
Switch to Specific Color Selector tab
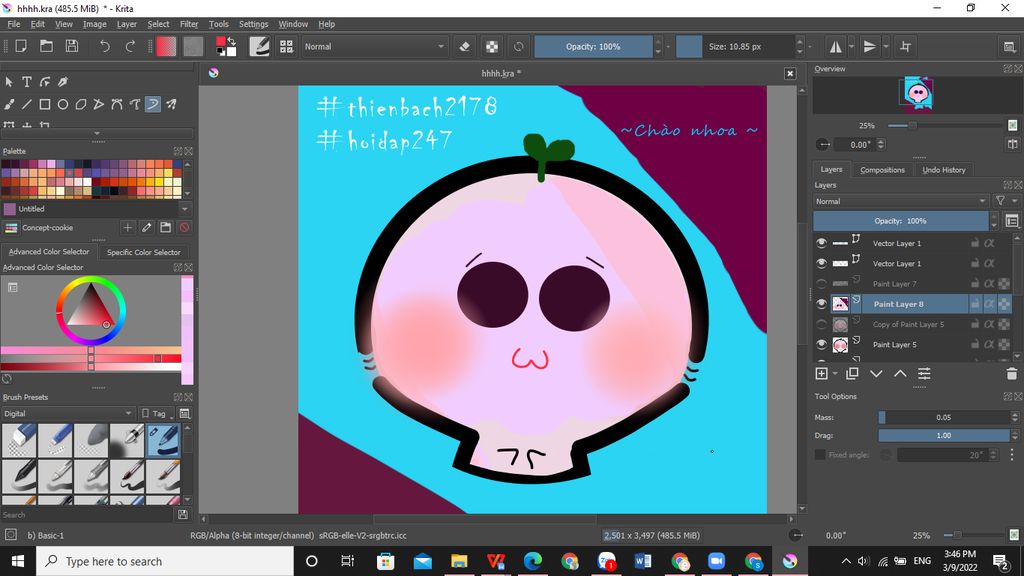(x=144, y=252)
